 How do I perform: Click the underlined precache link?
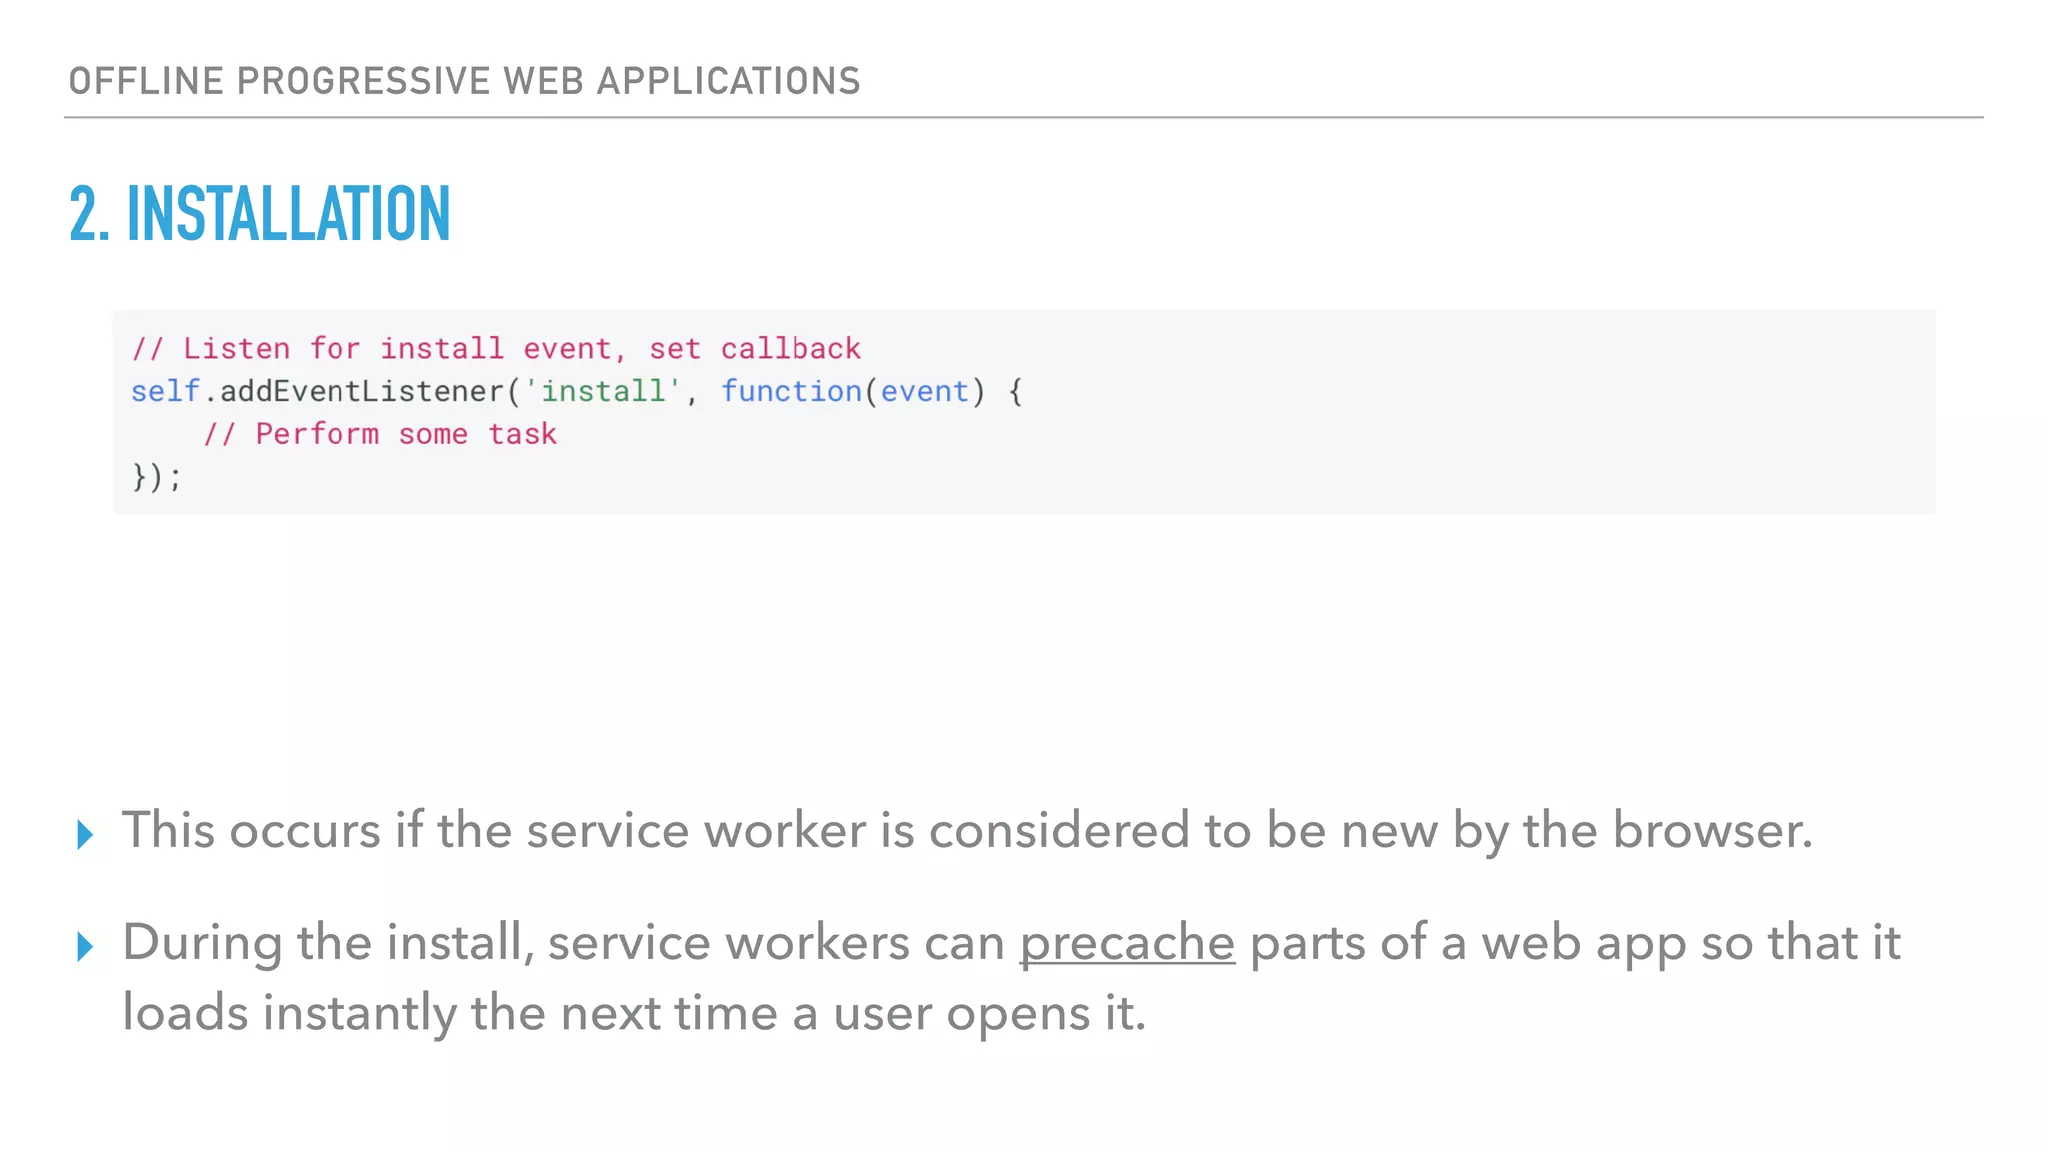pos(1127,943)
